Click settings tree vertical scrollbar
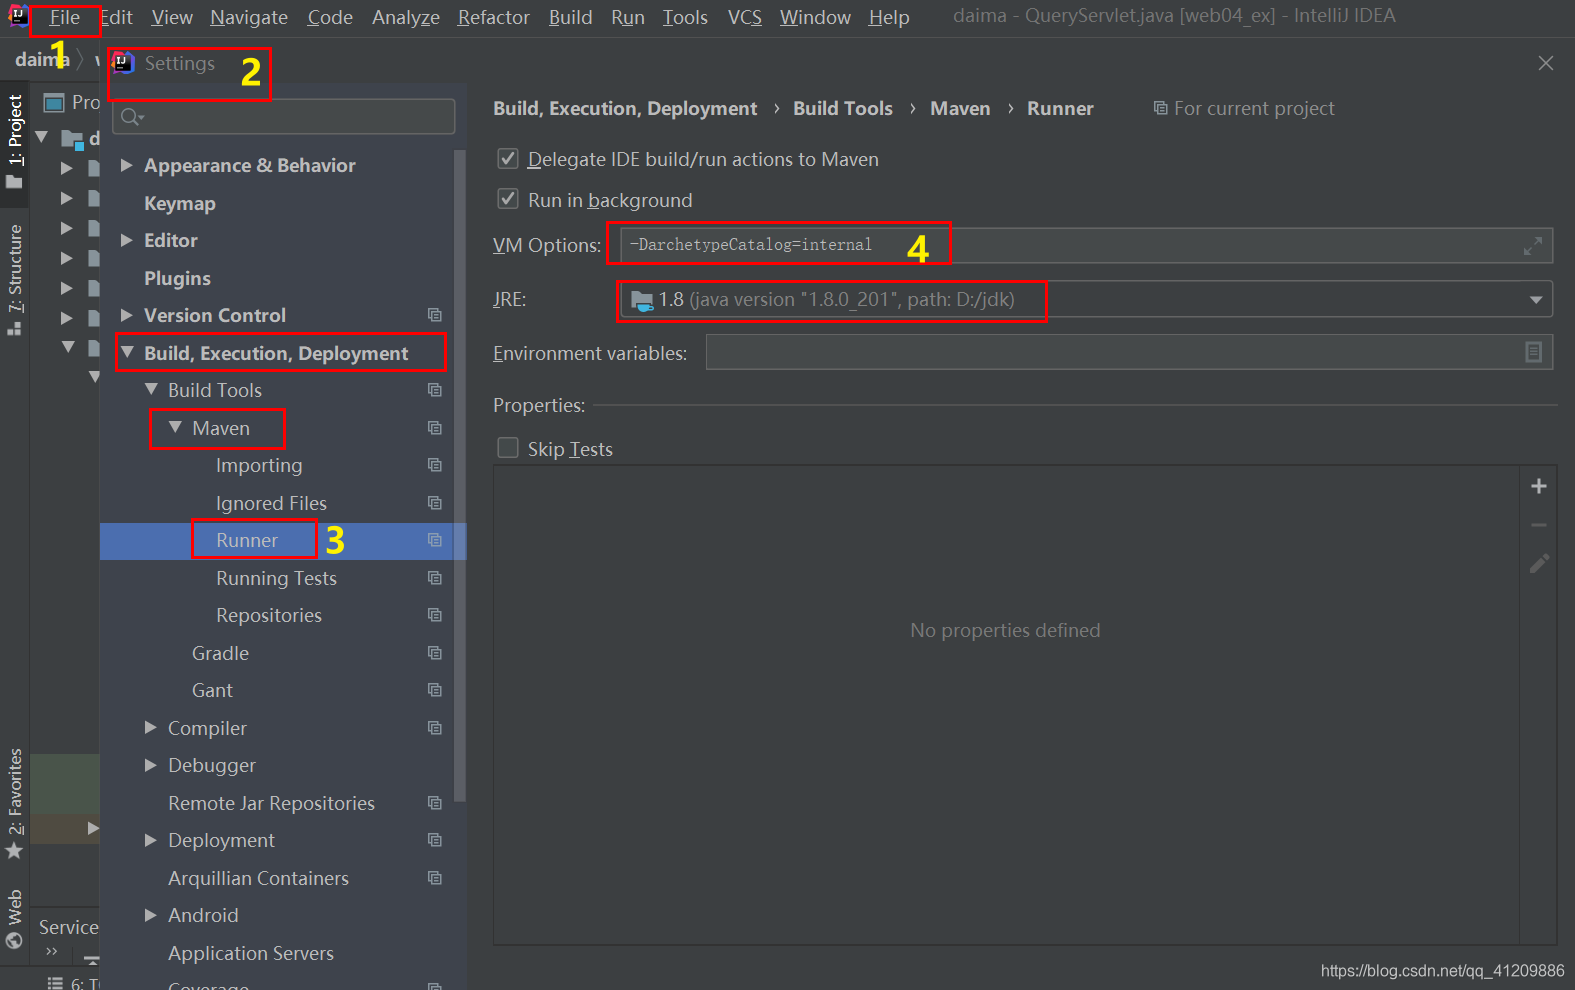 [460, 475]
